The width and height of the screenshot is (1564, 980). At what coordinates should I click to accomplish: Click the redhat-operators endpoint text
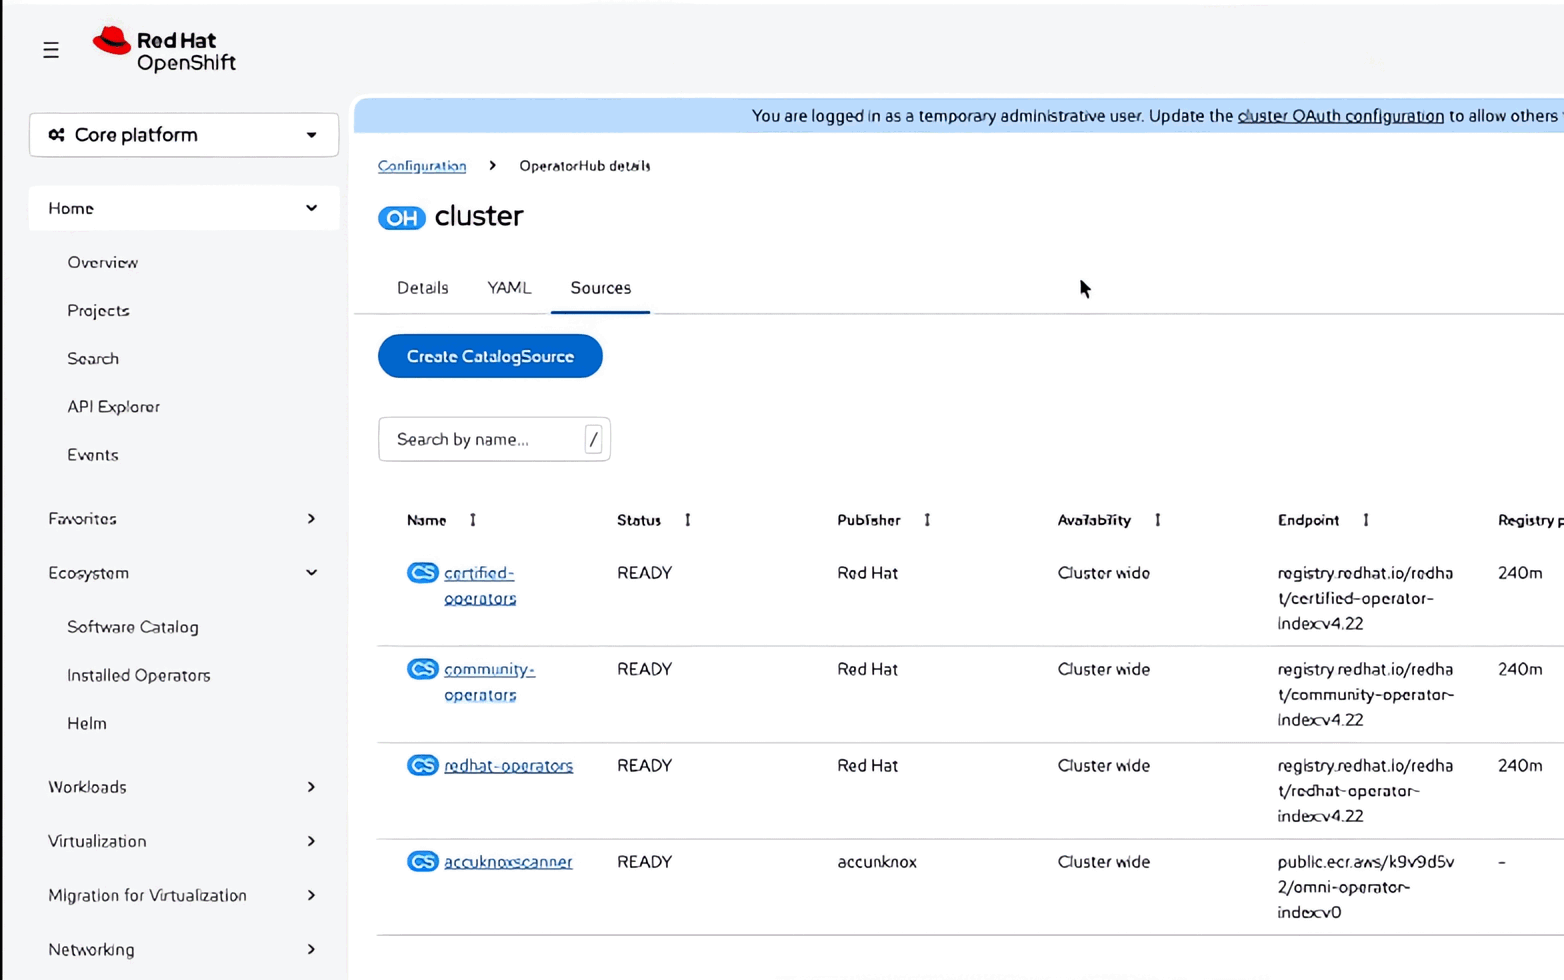pyautogui.click(x=1366, y=790)
